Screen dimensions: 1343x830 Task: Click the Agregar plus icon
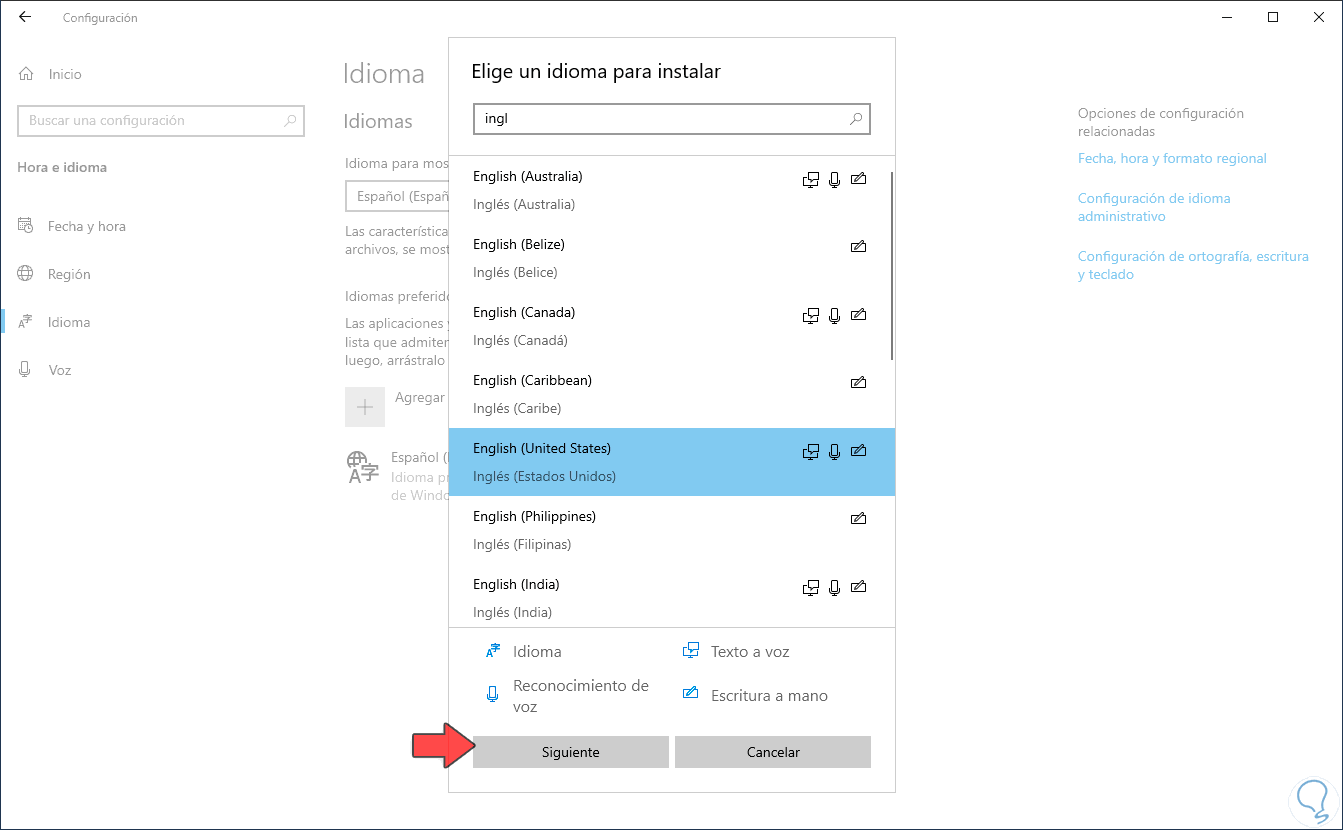(365, 407)
